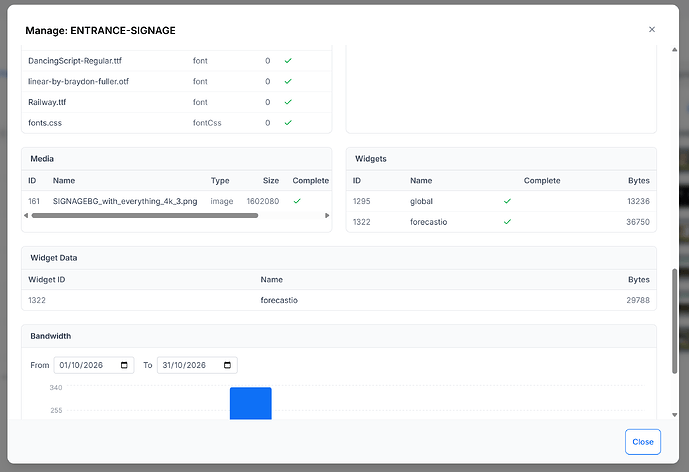This screenshot has height=472, width=689.
Task: Click the Media table left scroll arrow
Action: click(x=26, y=215)
